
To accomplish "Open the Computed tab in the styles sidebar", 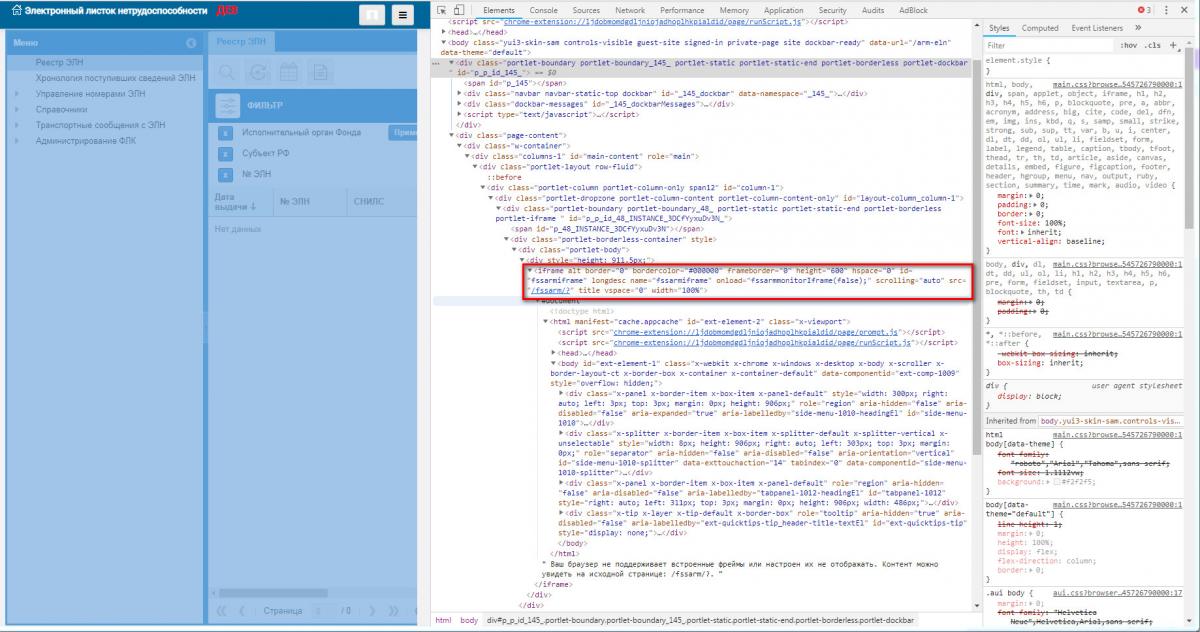I will (1040, 28).
